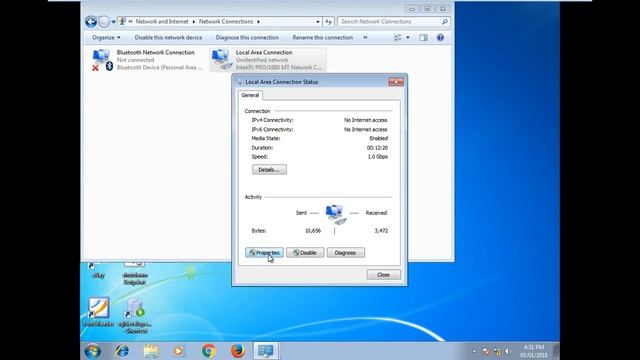Select the Local Area Connection item
Image resolution: width=640 pixels, height=360 pixels.
click(268, 60)
